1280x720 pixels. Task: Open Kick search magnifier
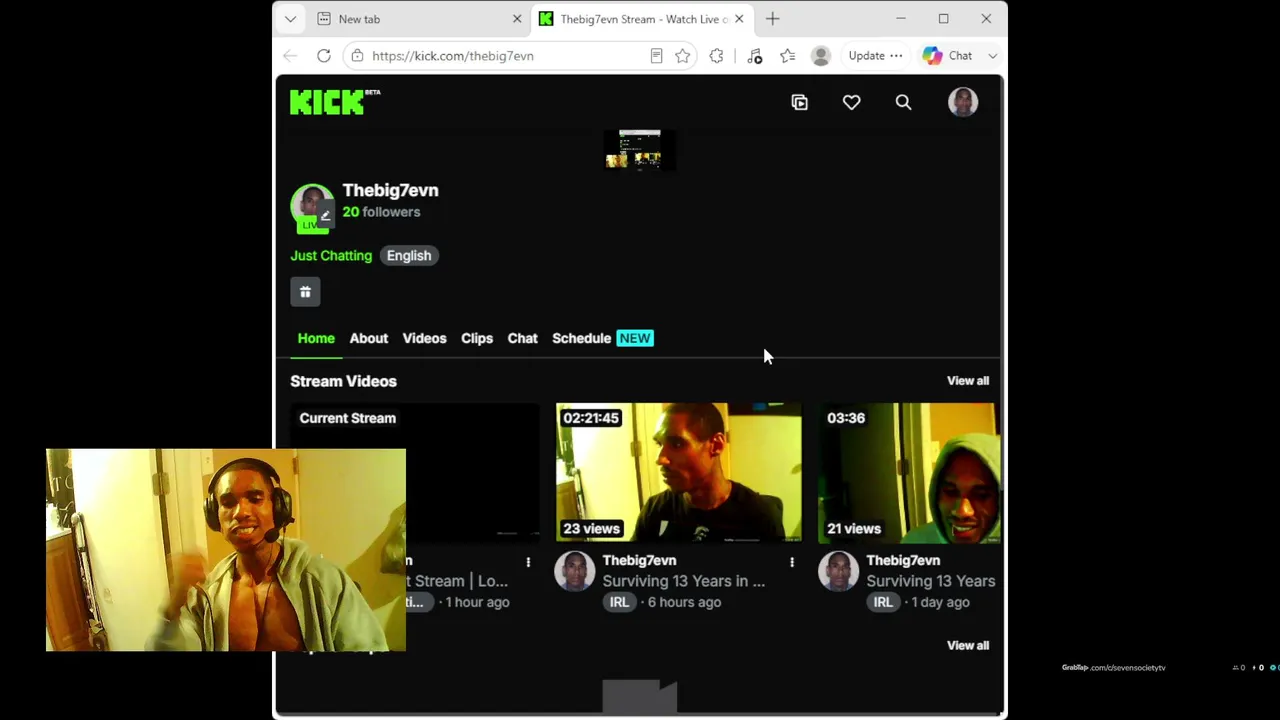click(903, 102)
